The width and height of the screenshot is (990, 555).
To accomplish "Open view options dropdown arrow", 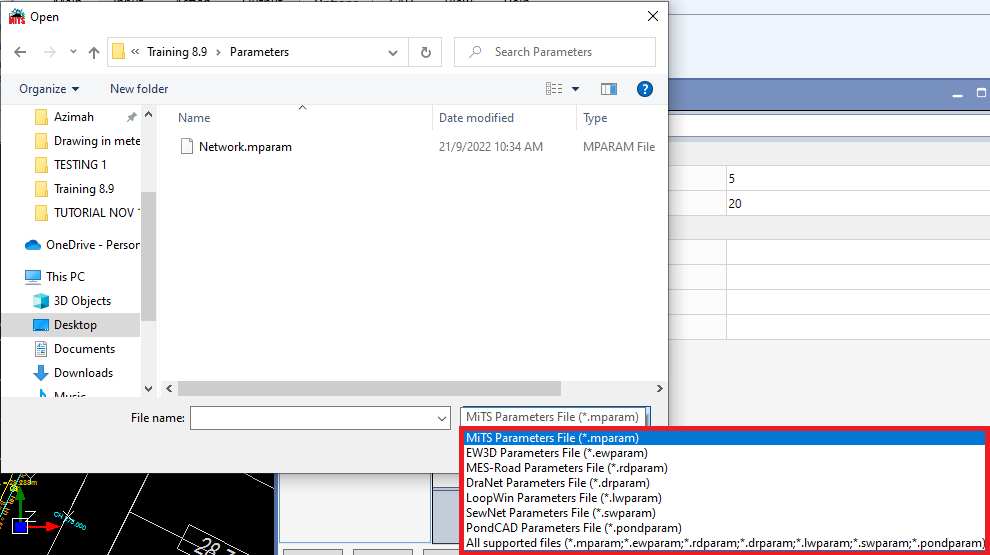I will point(575,89).
